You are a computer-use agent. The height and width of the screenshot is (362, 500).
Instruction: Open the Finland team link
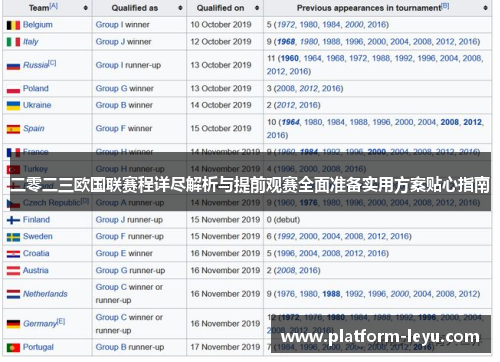[36, 220]
